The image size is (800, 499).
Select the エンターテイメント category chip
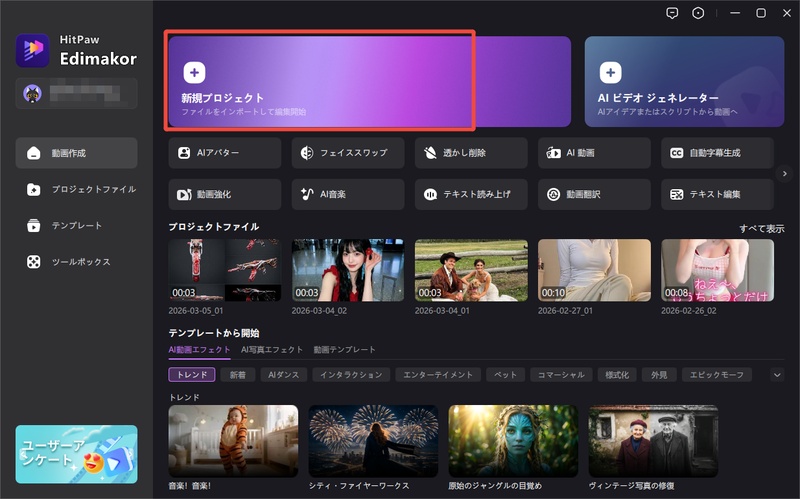(438, 375)
